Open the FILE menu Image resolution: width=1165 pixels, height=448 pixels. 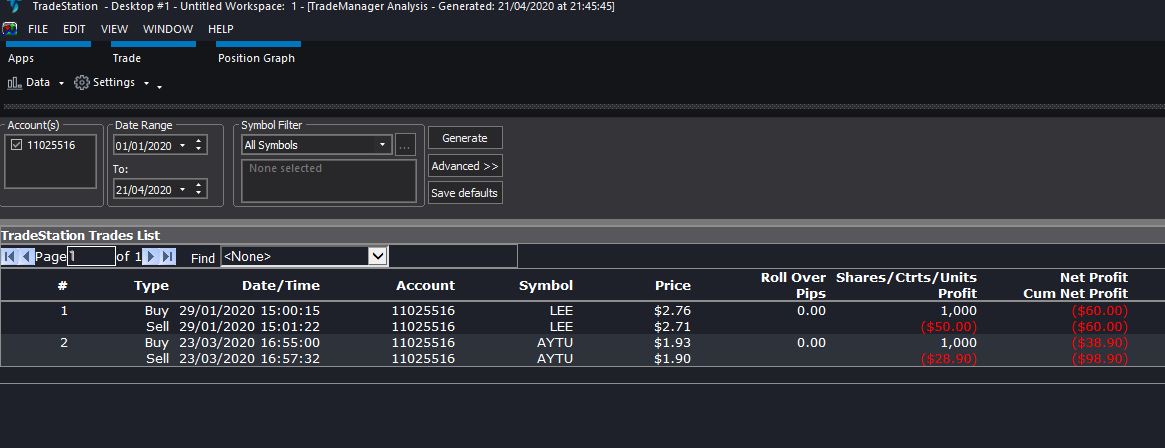pyautogui.click(x=38, y=29)
